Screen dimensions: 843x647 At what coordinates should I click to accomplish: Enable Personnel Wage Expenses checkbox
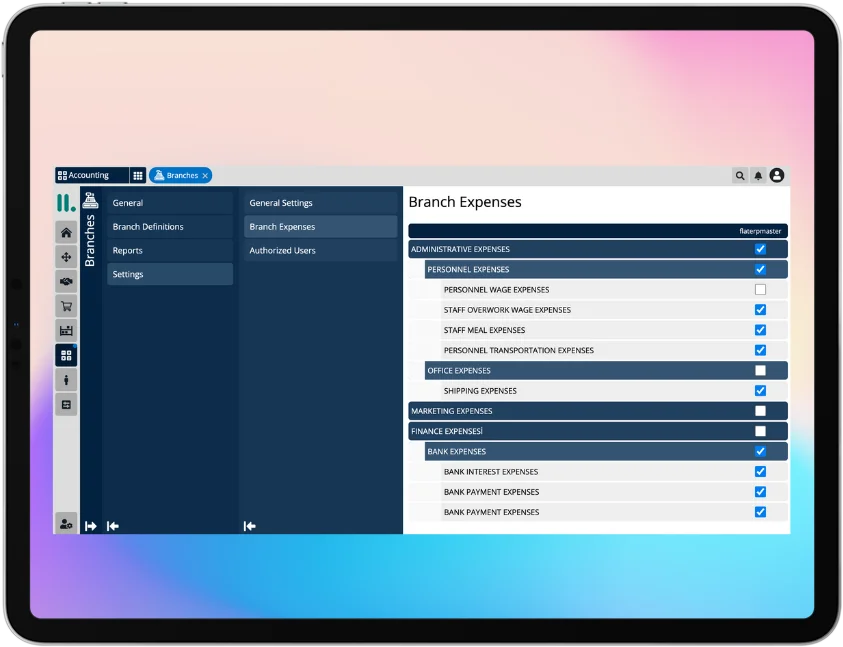pyautogui.click(x=760, y=290)
